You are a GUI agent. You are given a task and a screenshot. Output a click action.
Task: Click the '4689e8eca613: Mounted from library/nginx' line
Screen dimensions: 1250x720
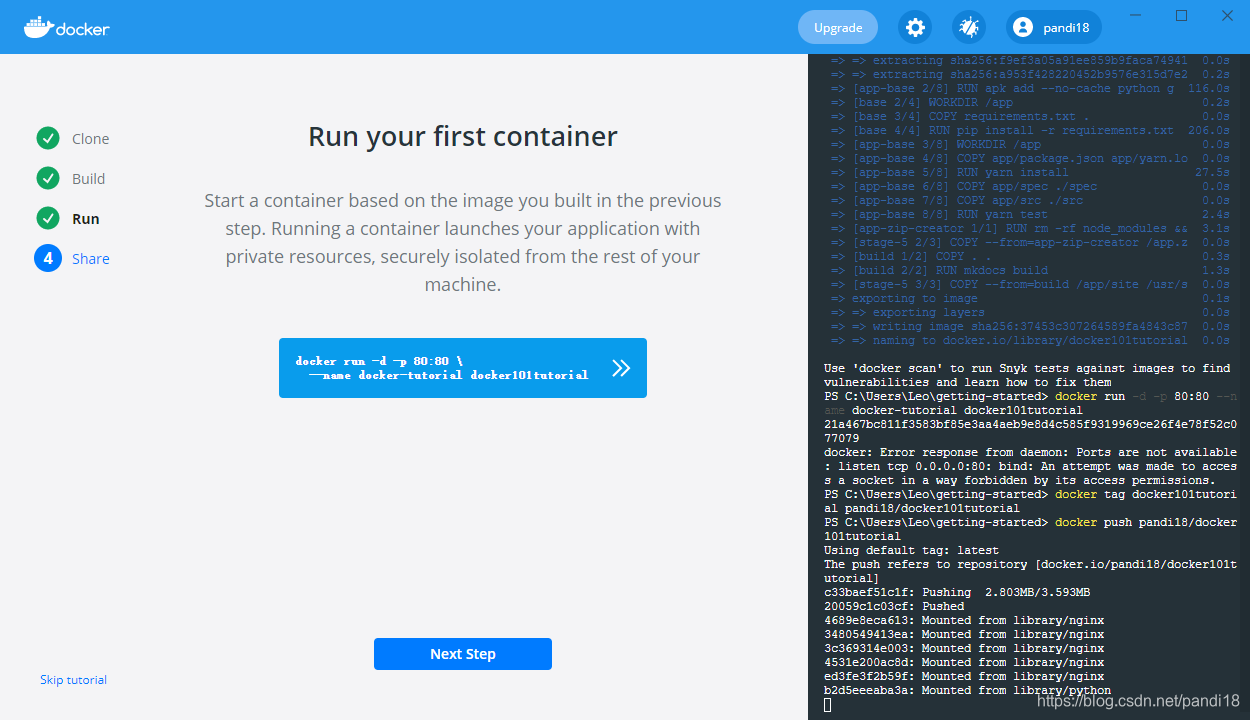tap(964, 620)
